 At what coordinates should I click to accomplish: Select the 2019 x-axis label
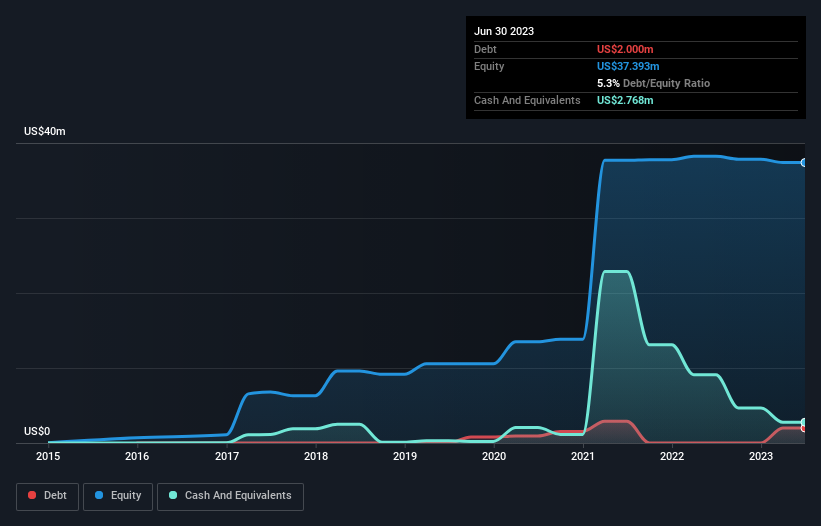[x=405, y=456]
